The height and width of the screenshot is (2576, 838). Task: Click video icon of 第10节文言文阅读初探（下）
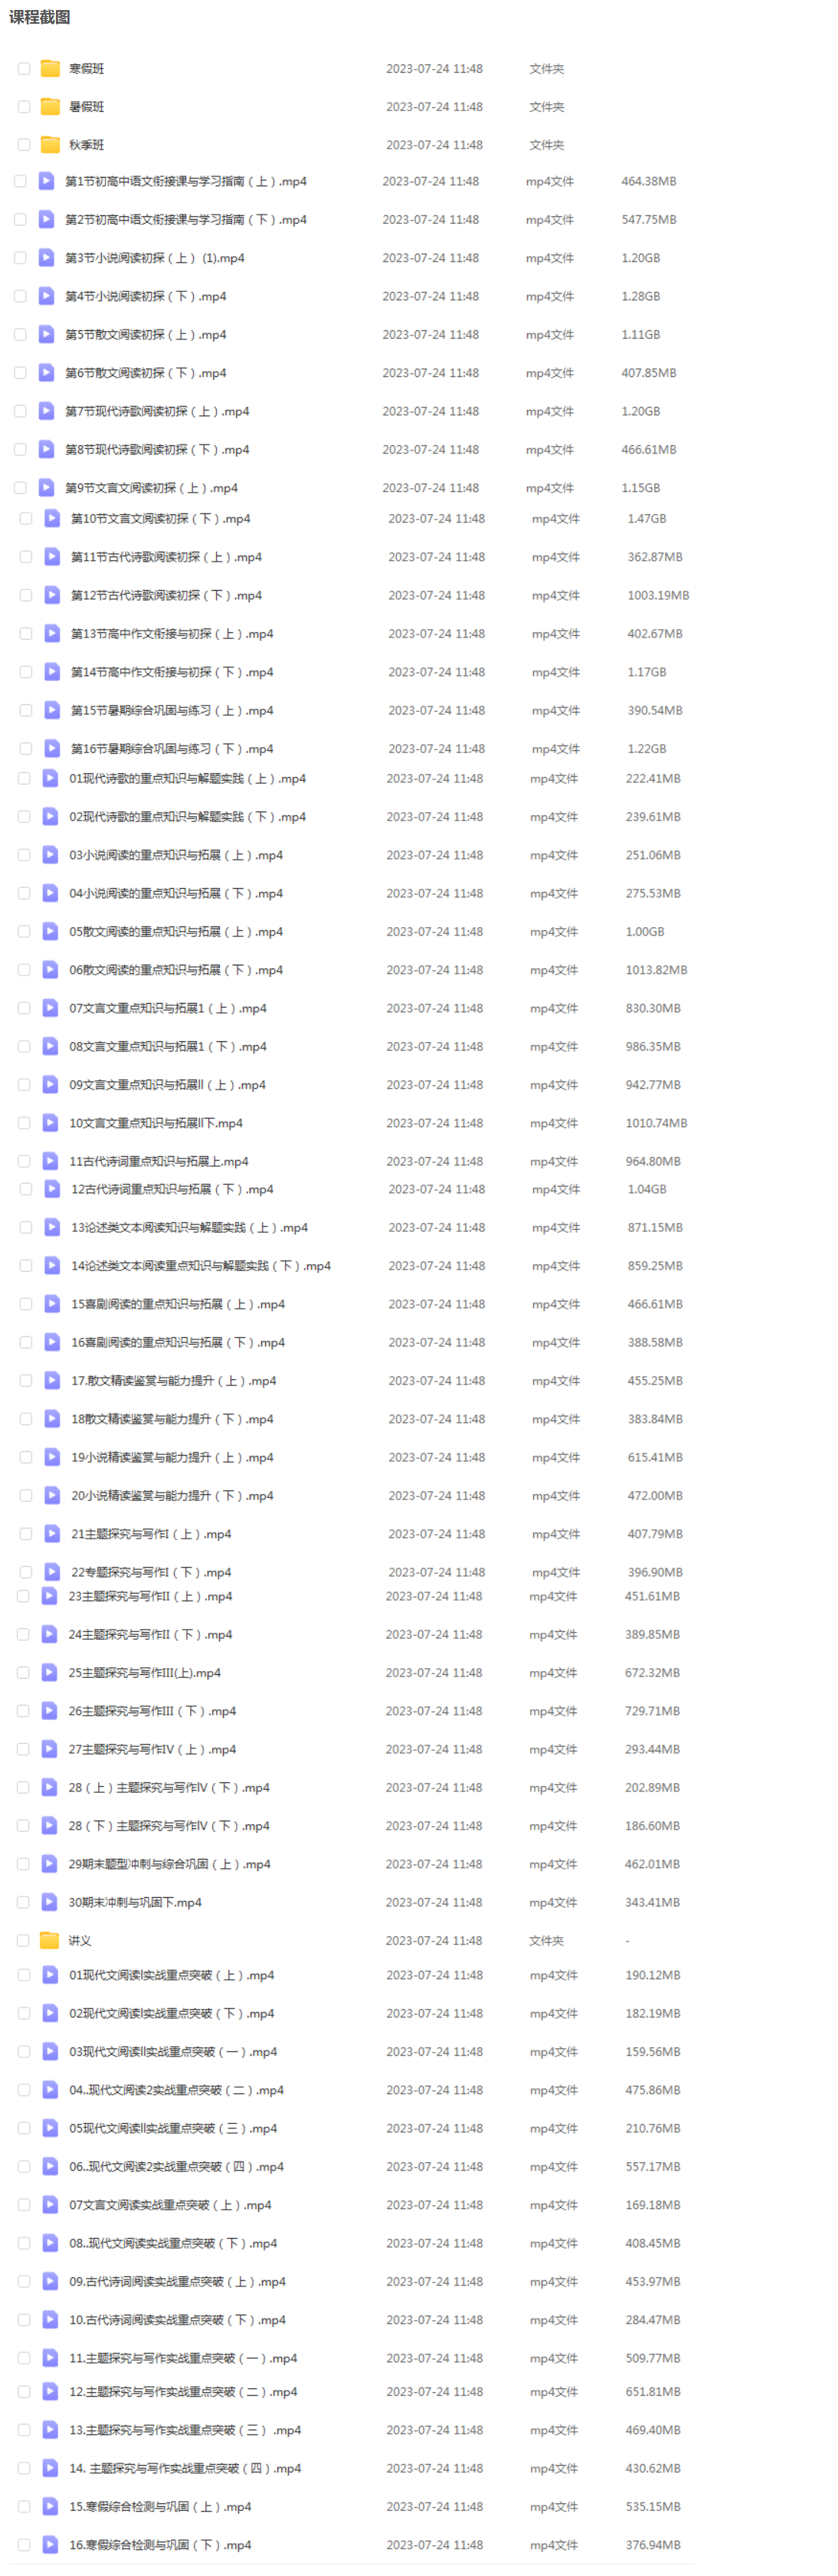(52, 519)
